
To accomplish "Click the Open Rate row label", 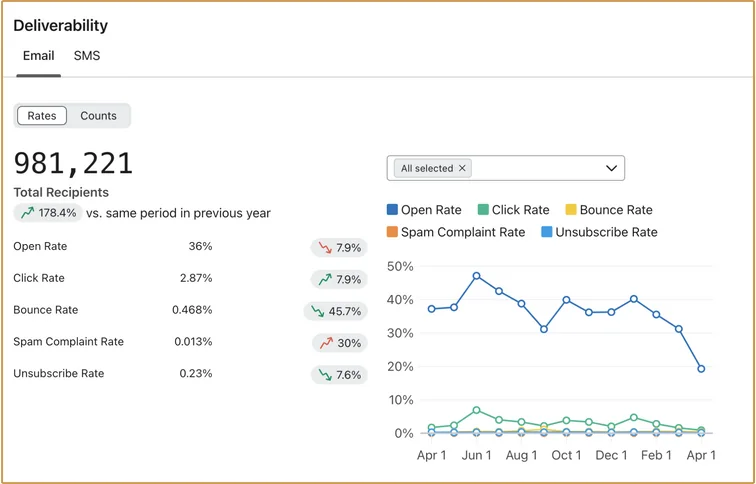I will [40, 246].
